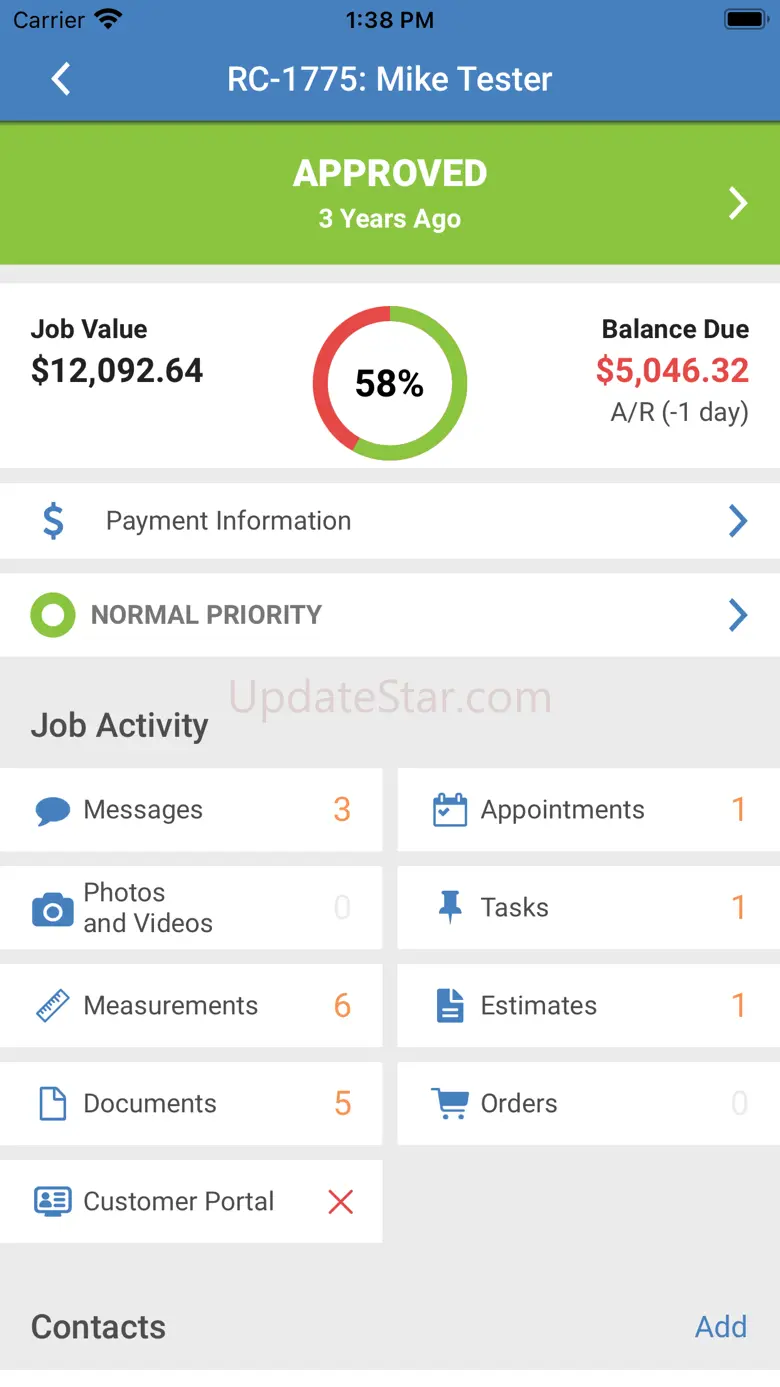Tap the 58% payment progress ring
780x1387 pixels.
point(390,383)
